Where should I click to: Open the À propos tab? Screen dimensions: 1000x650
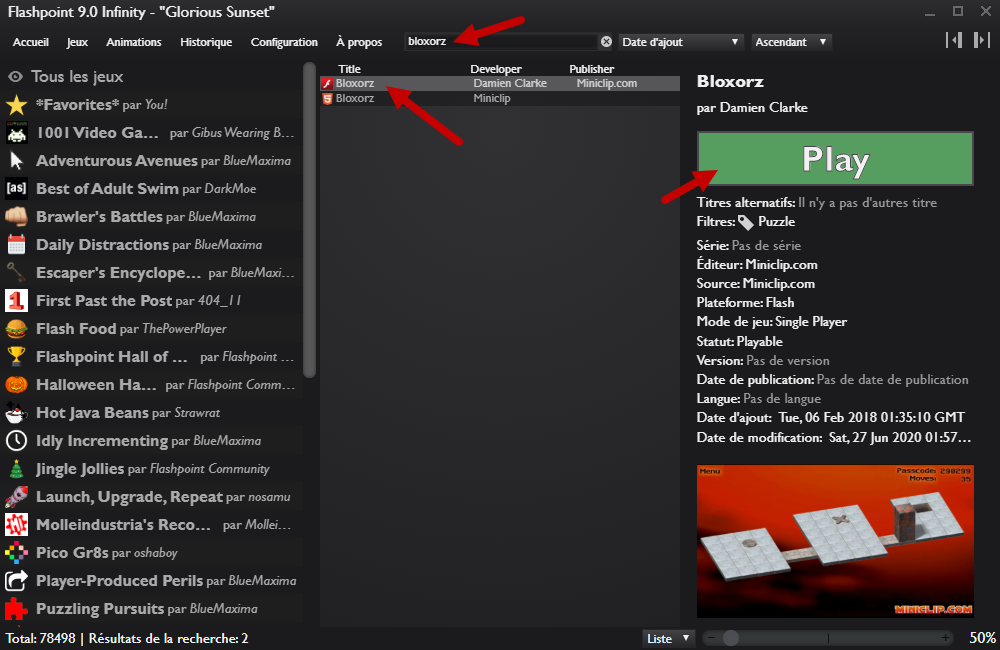coord(359,42)
